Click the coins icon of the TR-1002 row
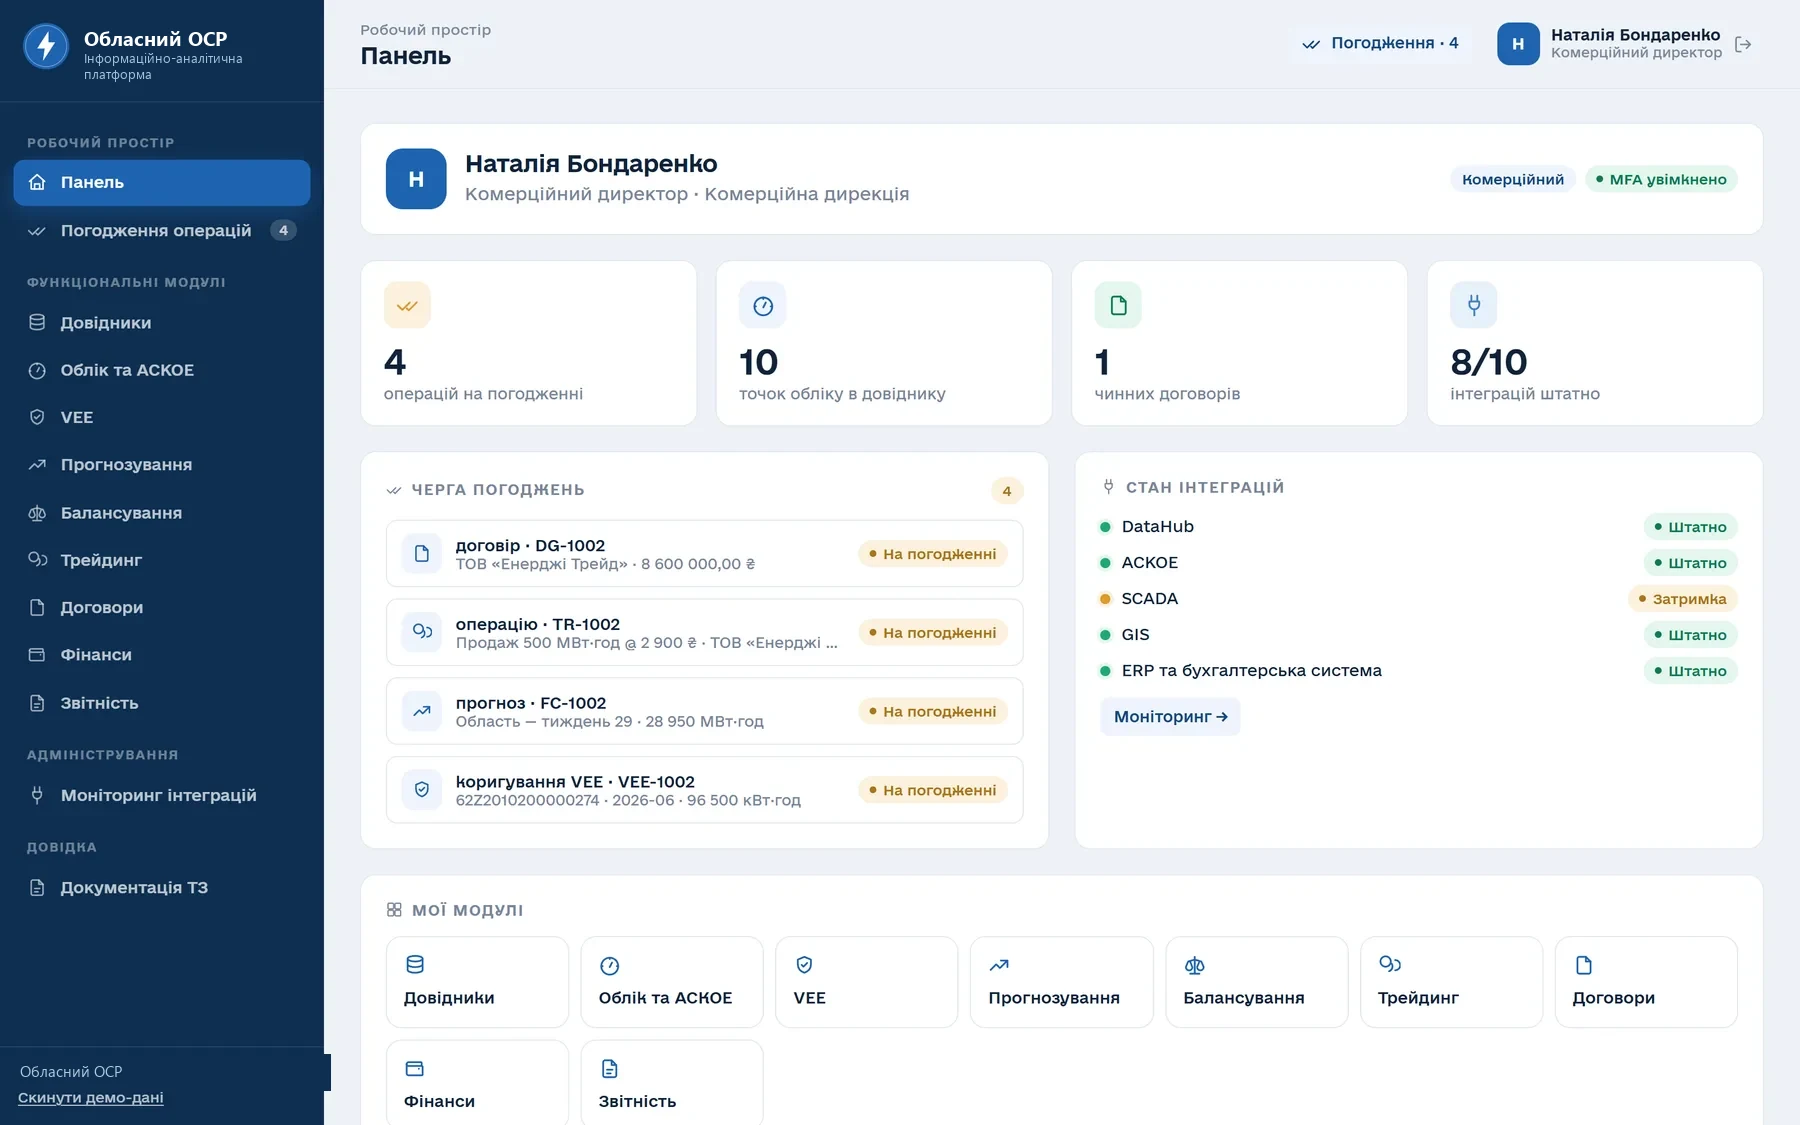This screenshot has height=1125, width=1800. tap(422, 632)
